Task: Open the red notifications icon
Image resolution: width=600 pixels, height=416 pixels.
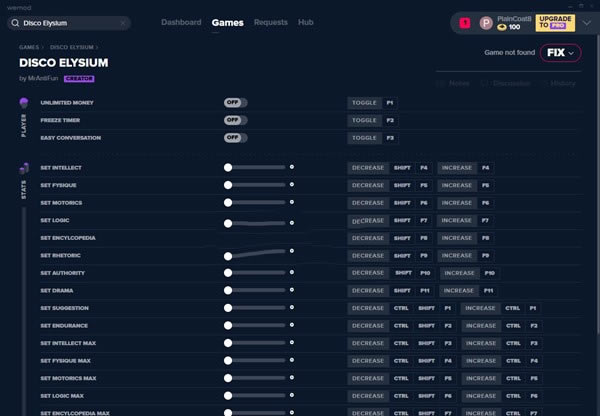Action: coord(464,22)
